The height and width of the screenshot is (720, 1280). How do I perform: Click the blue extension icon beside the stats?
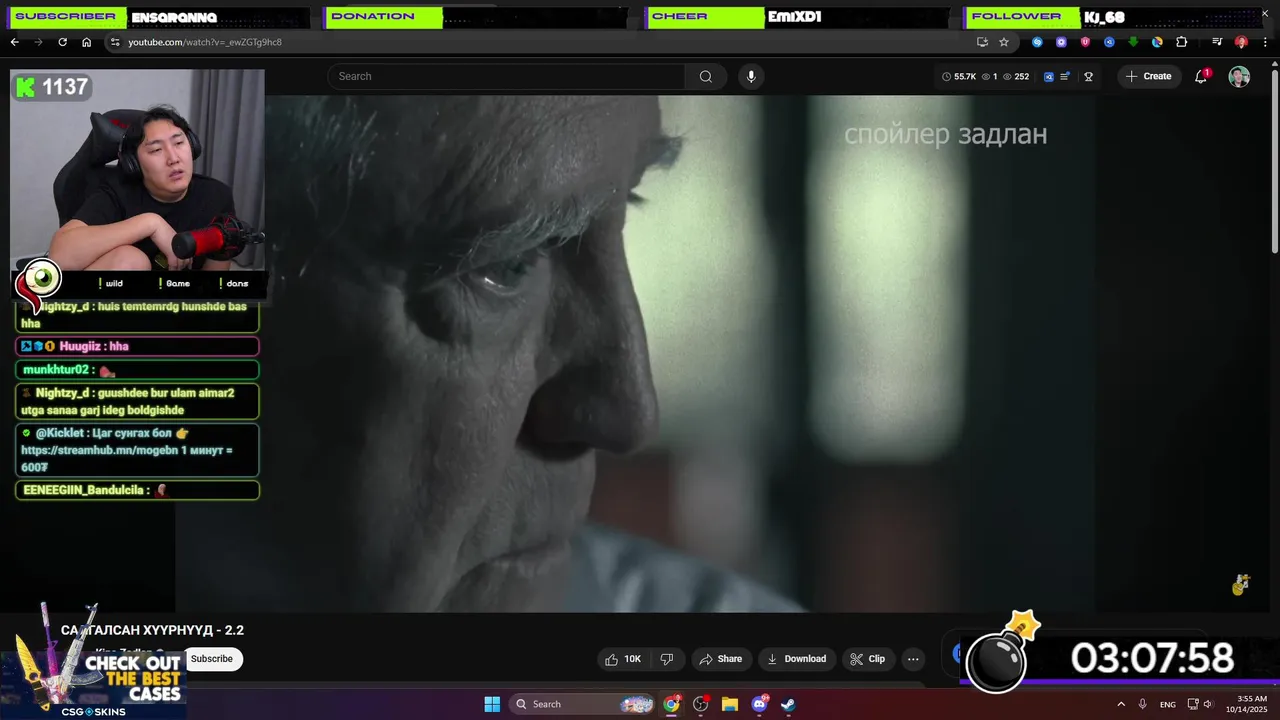1049,76
